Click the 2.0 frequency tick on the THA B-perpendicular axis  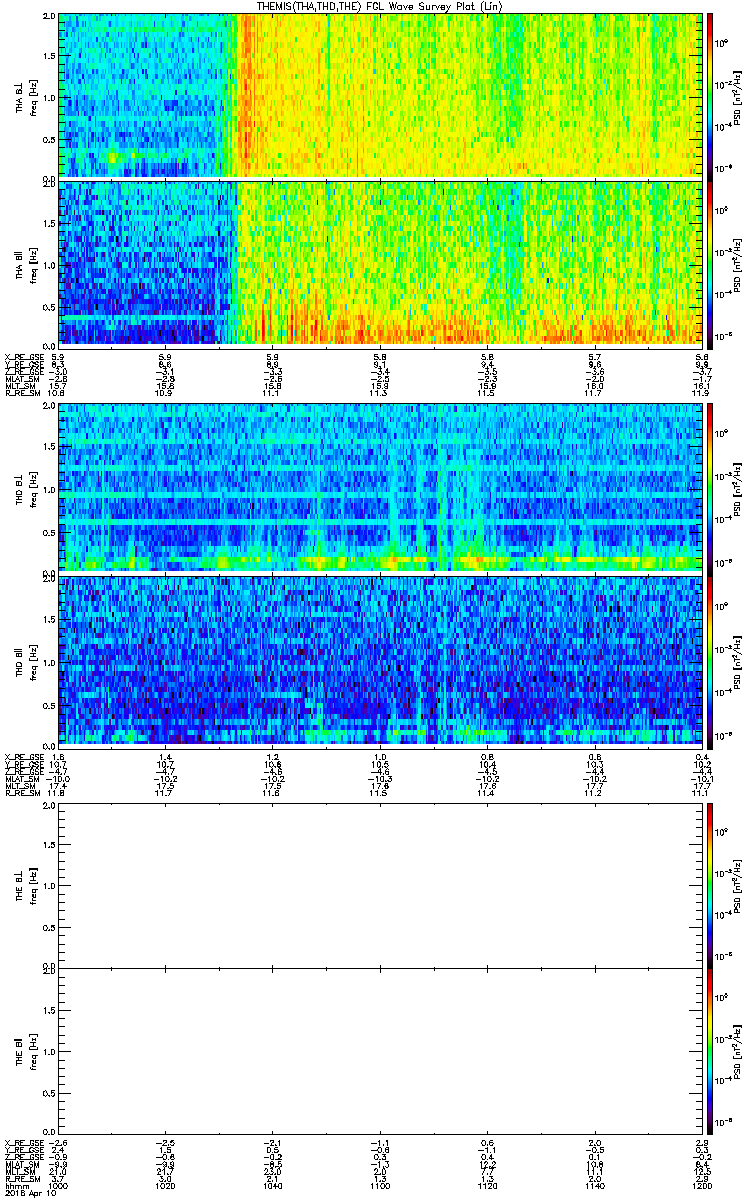[47, 18]
